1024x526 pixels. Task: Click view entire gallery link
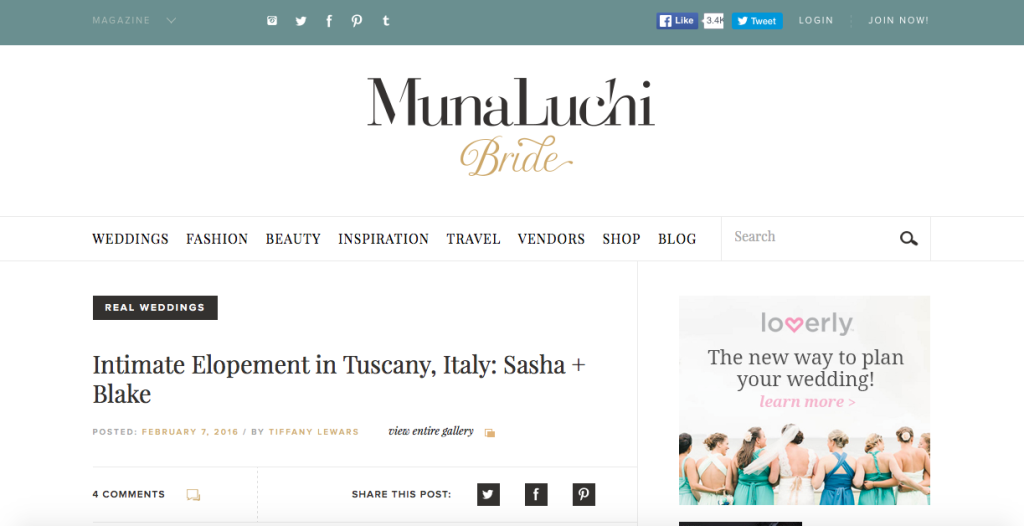[430, 431]
